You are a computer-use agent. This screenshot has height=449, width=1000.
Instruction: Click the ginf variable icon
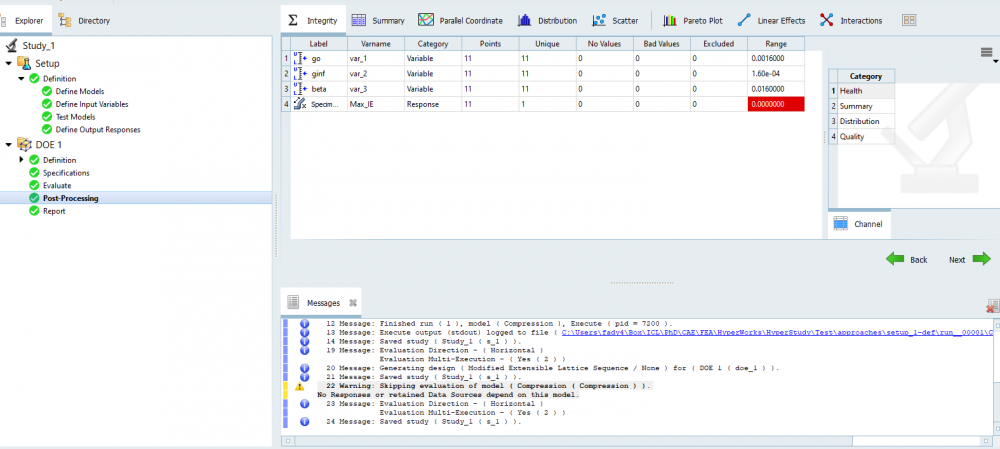click(300, 74)
